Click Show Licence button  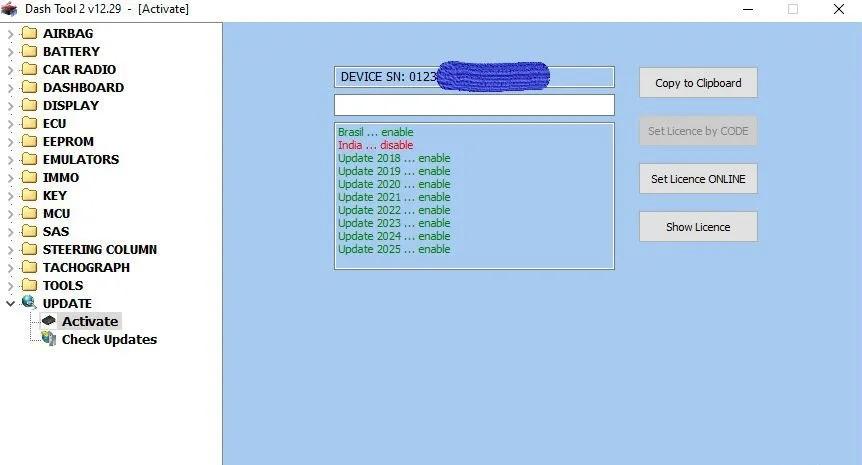[698, 226]
